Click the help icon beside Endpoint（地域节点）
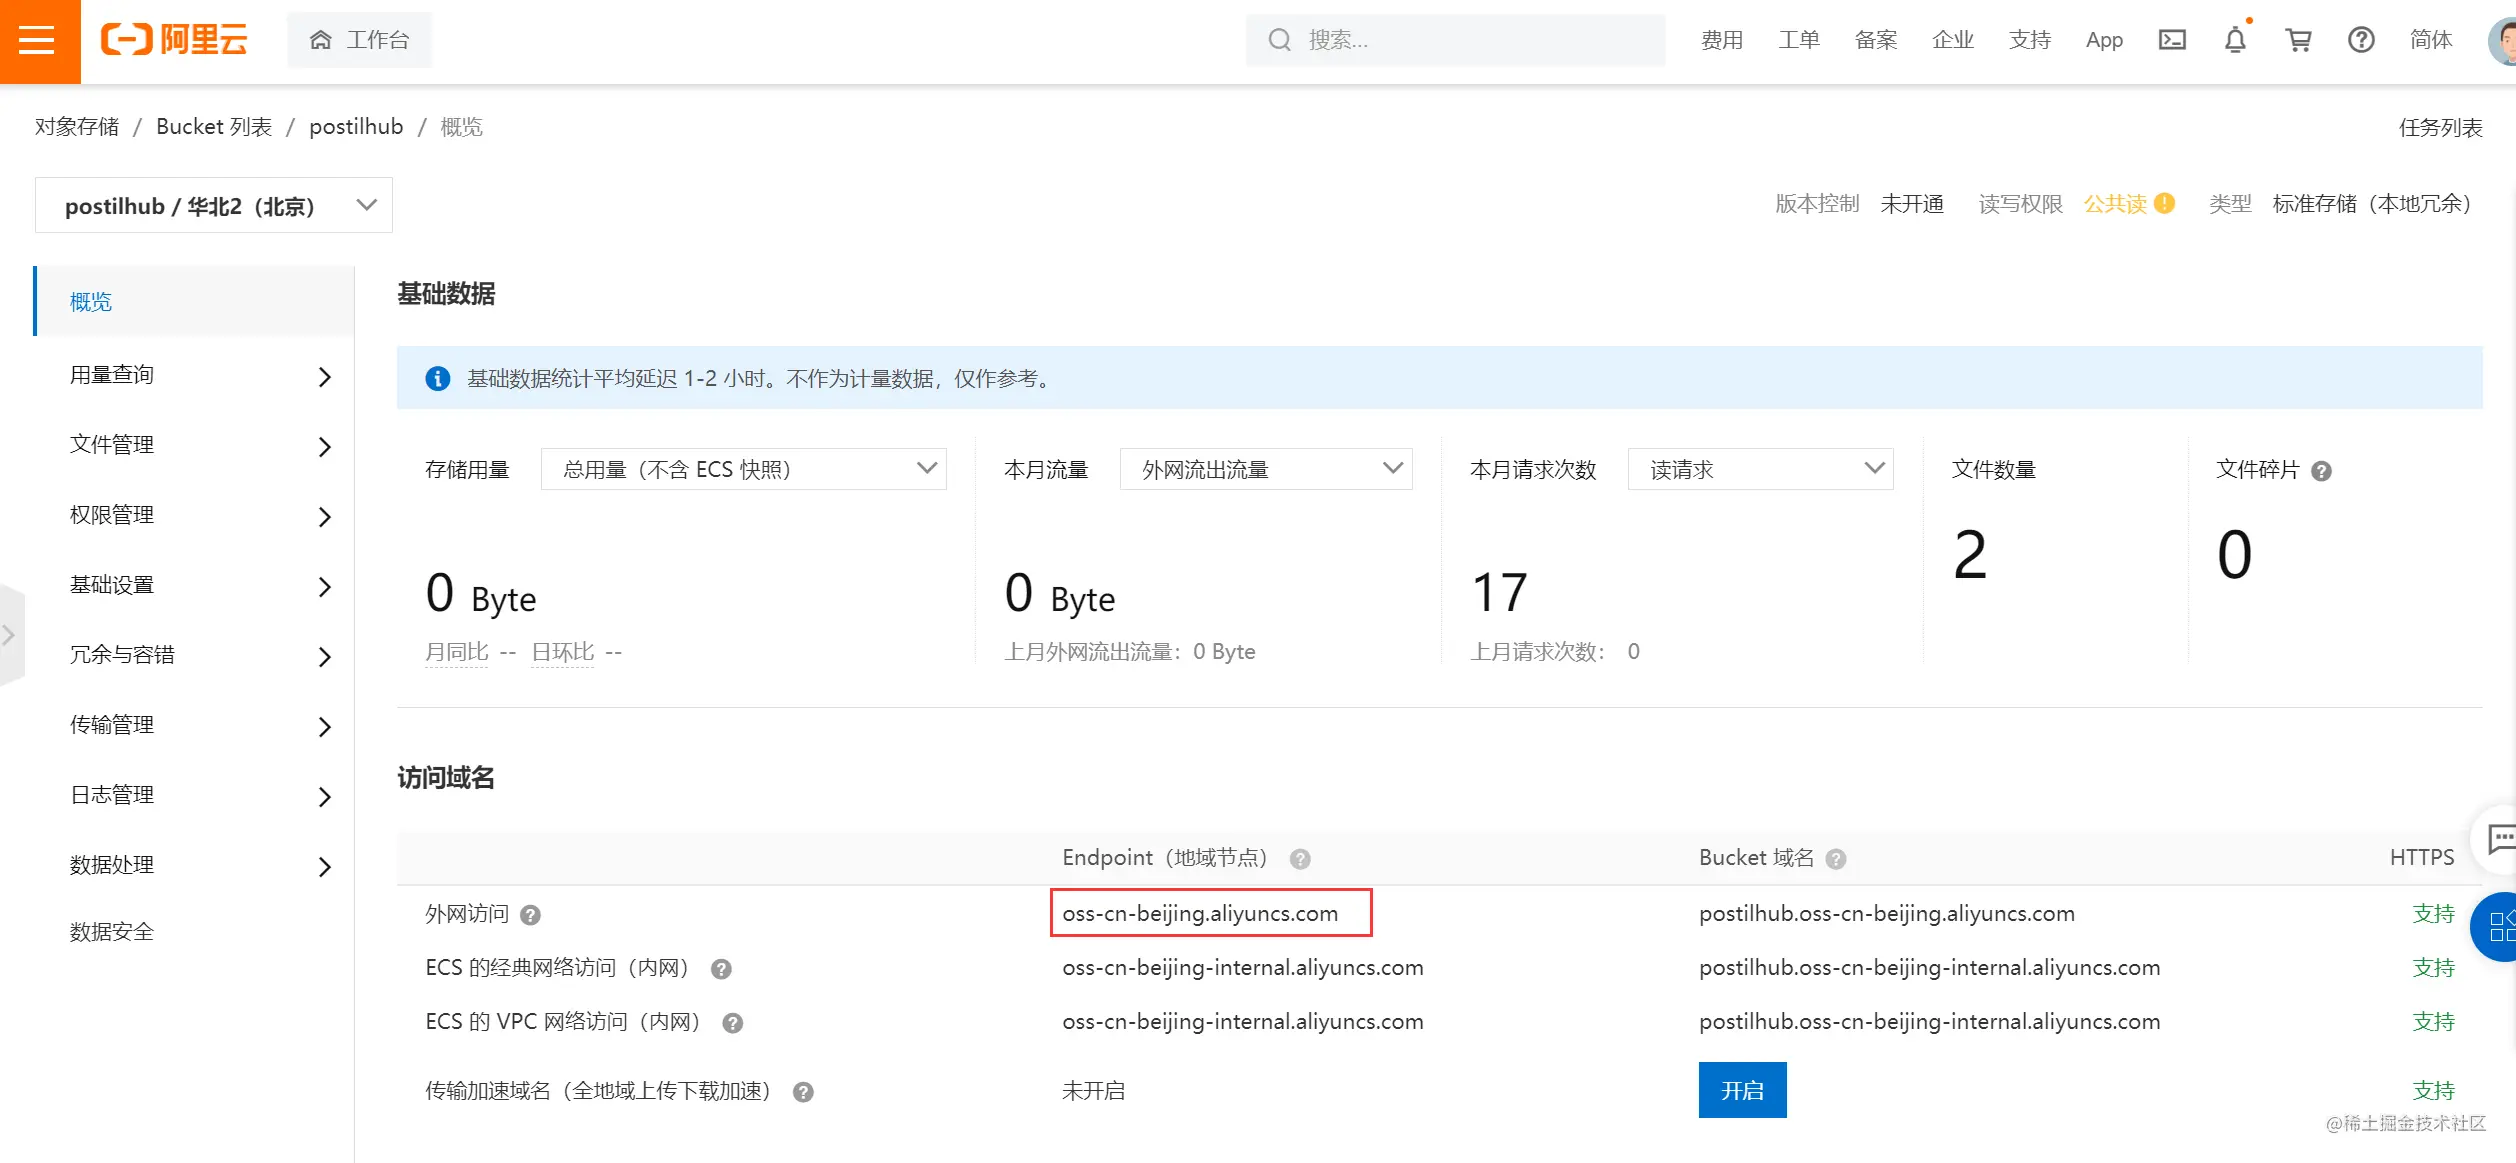This screenshot has width=2516, height=1163. pyautogui.click(x=1300, y=859)
